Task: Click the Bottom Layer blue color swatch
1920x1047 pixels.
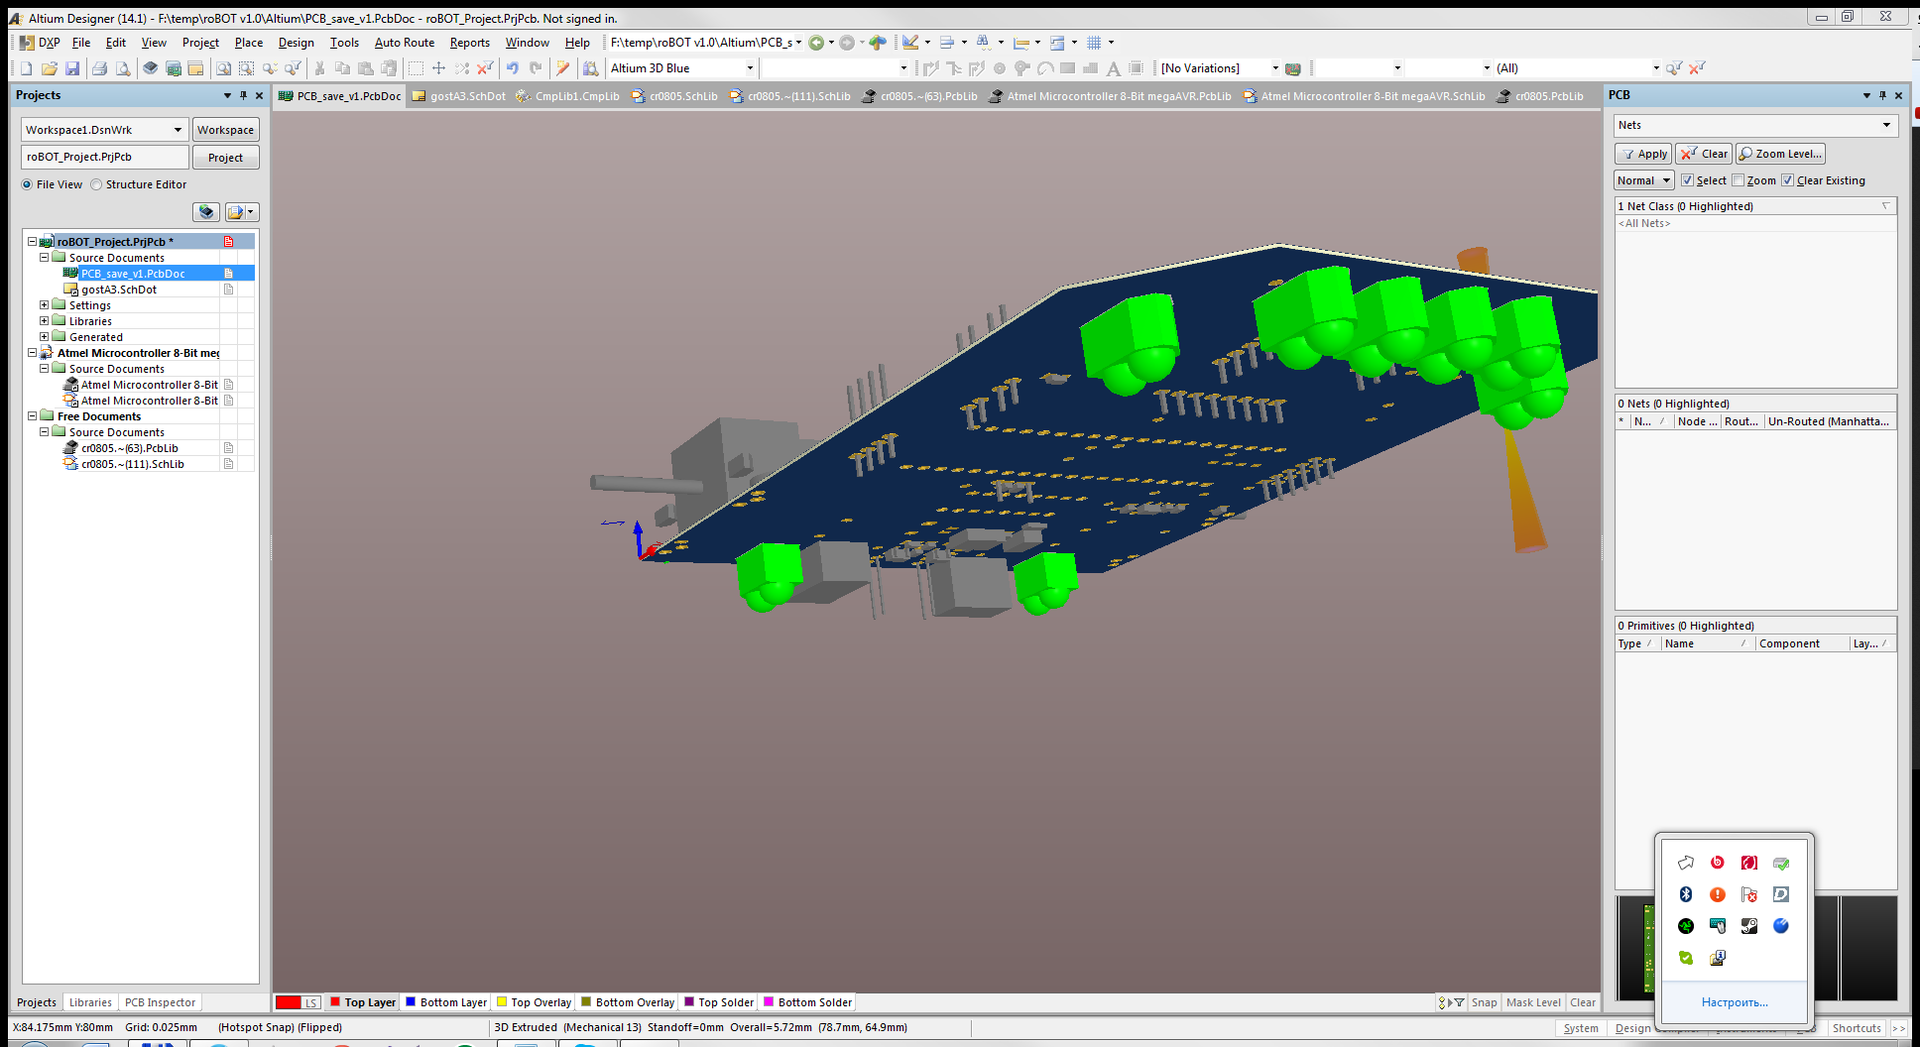Action: (410, 1002)
